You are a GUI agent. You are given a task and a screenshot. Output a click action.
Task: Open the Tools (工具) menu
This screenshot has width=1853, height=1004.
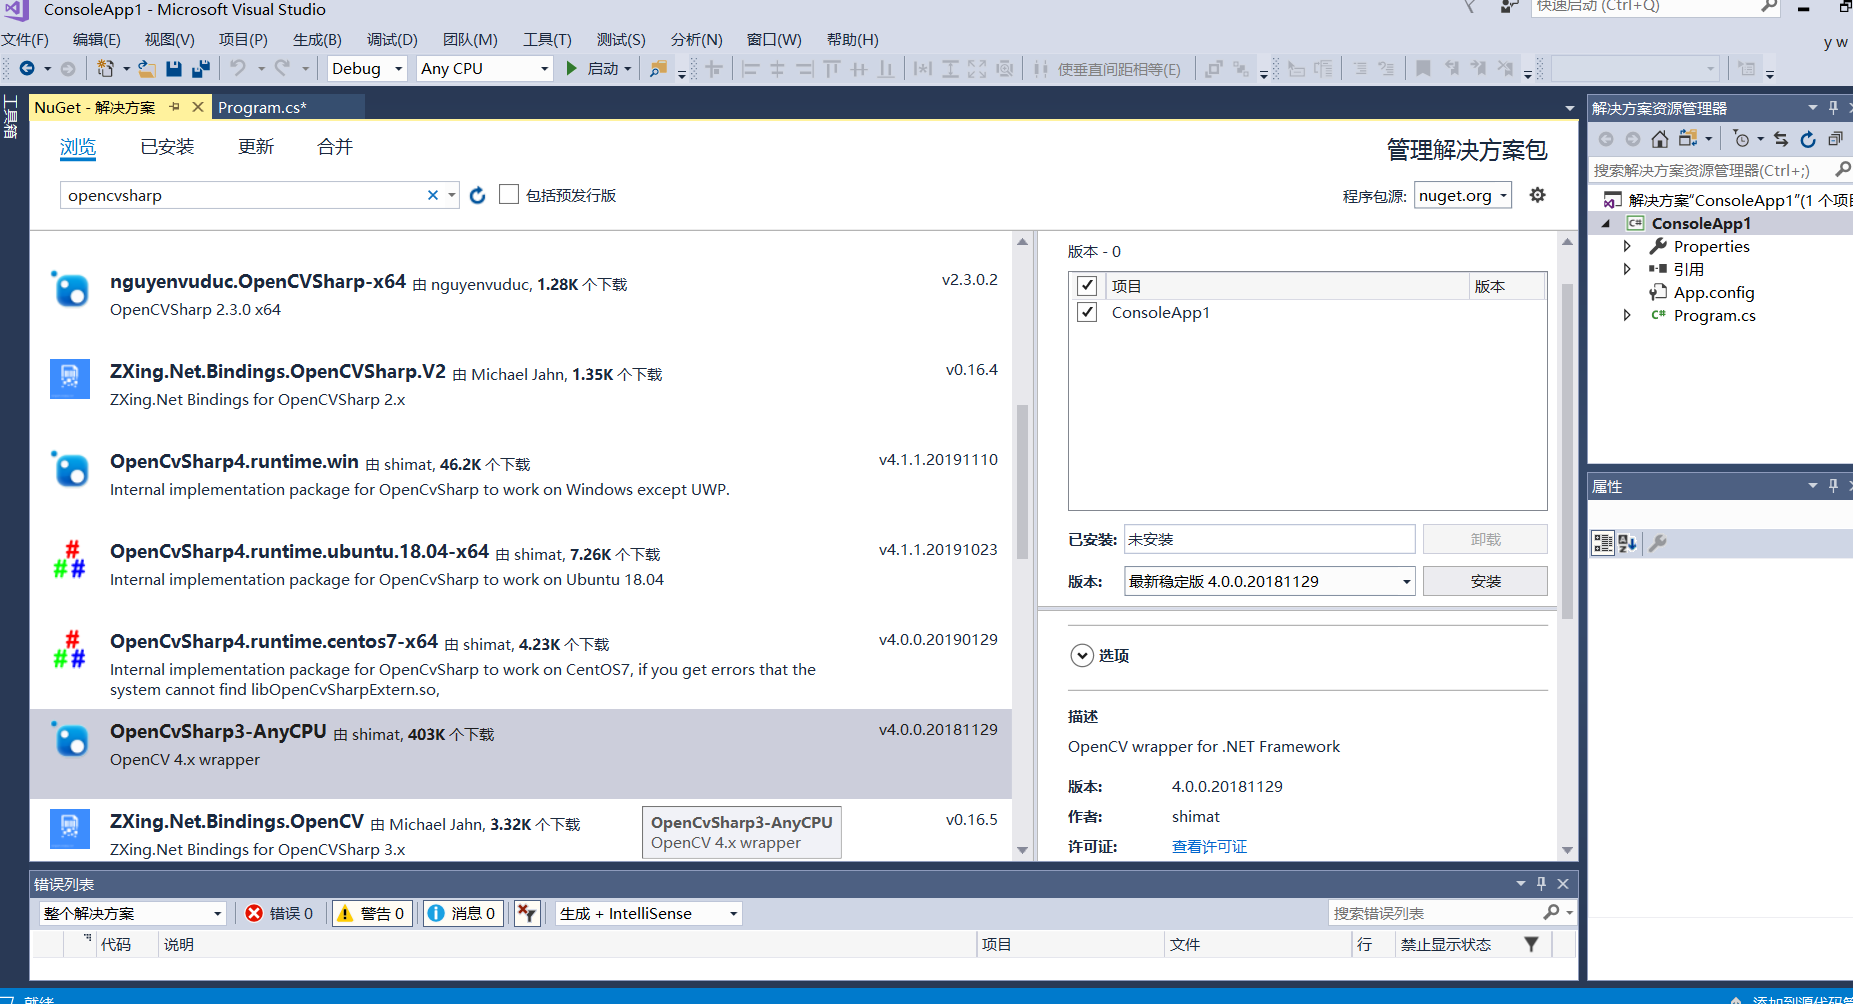(x=547, y=39)
